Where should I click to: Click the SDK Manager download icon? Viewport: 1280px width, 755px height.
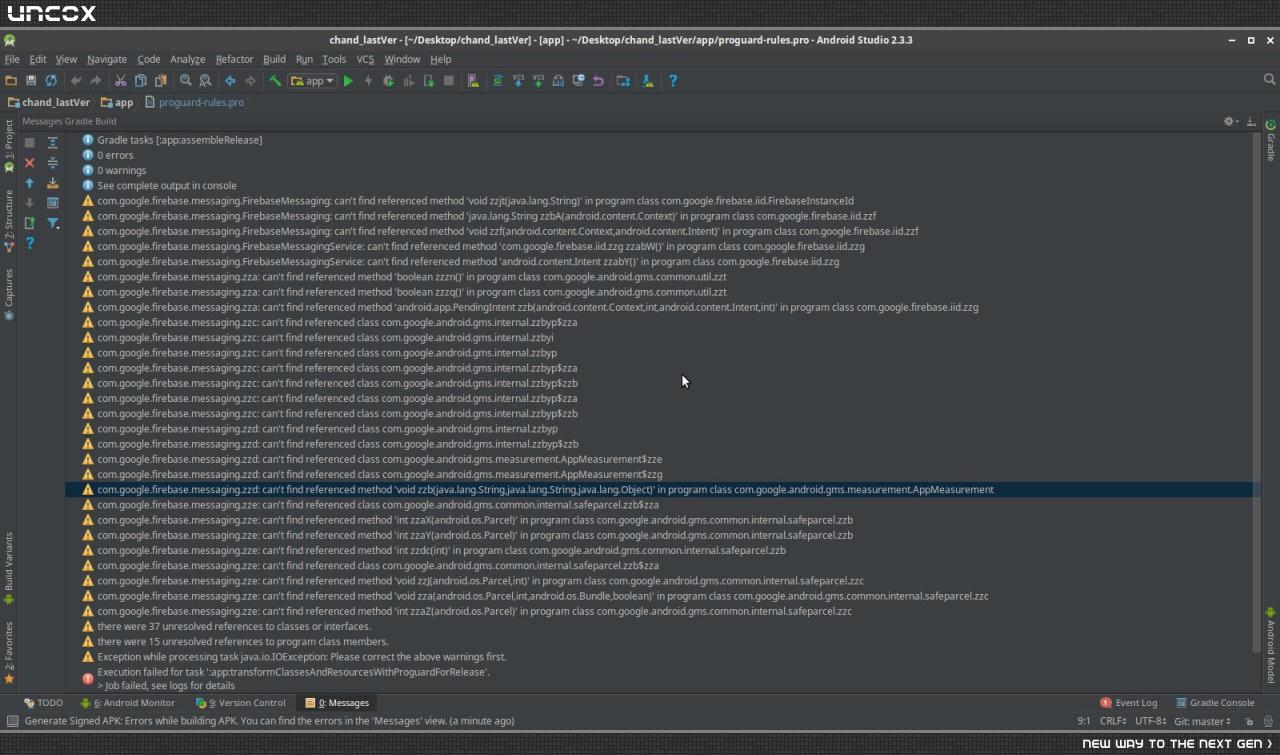[647, 81]
